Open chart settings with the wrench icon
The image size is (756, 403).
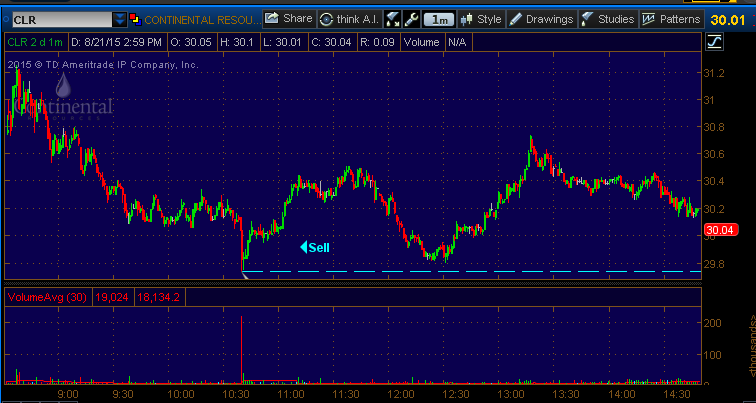[411, 18]
